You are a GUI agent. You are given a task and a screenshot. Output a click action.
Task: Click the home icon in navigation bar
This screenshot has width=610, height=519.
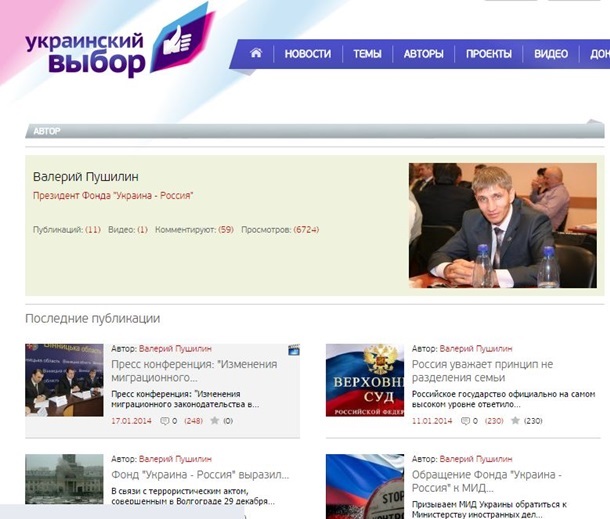(256, 54)
